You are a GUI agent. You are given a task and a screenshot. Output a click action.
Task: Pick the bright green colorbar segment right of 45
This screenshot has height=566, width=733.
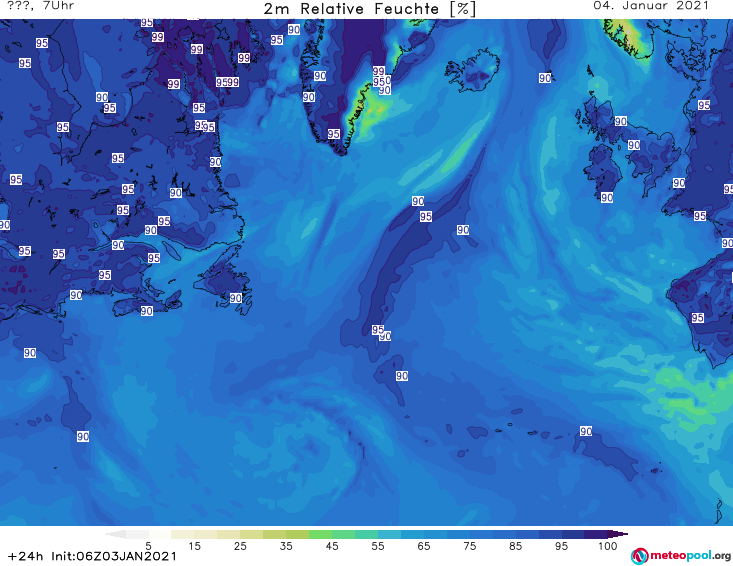[x=343, y=534]
